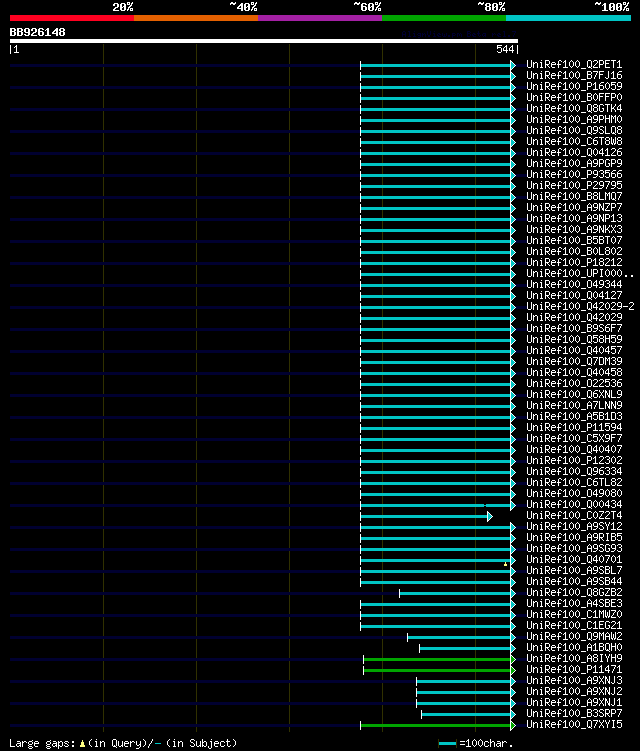Open hit UniRef100_C5X9F7
Screen dimensions: 640x751
[x=574, y=439]
